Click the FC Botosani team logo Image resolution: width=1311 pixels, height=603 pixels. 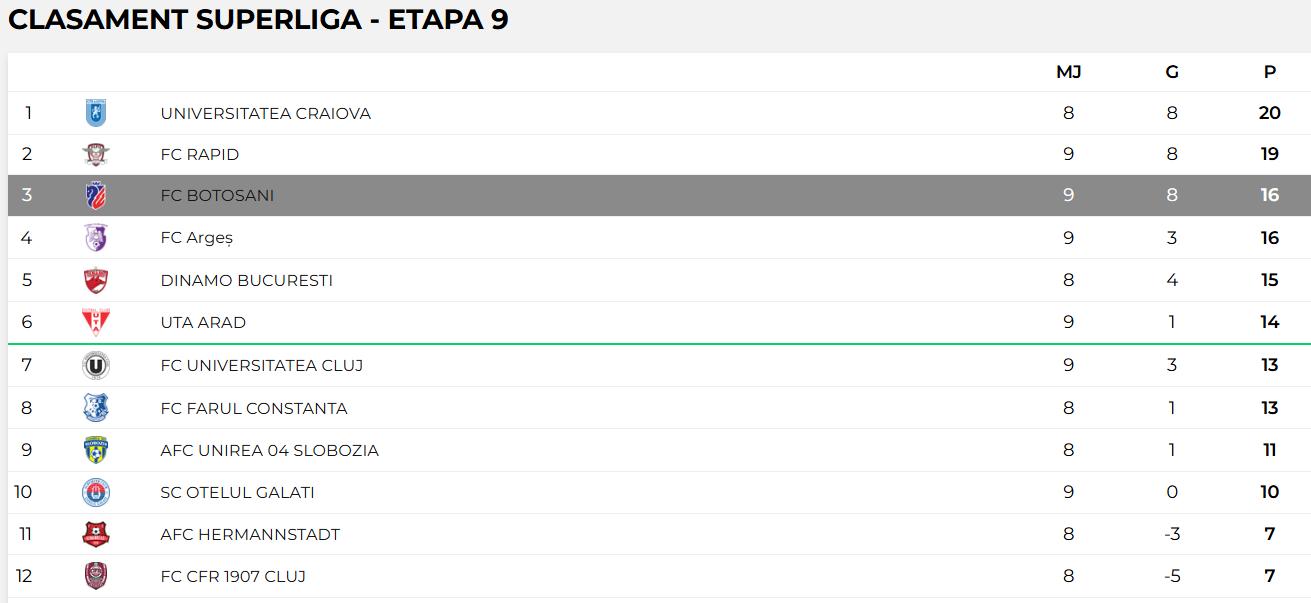96,196
